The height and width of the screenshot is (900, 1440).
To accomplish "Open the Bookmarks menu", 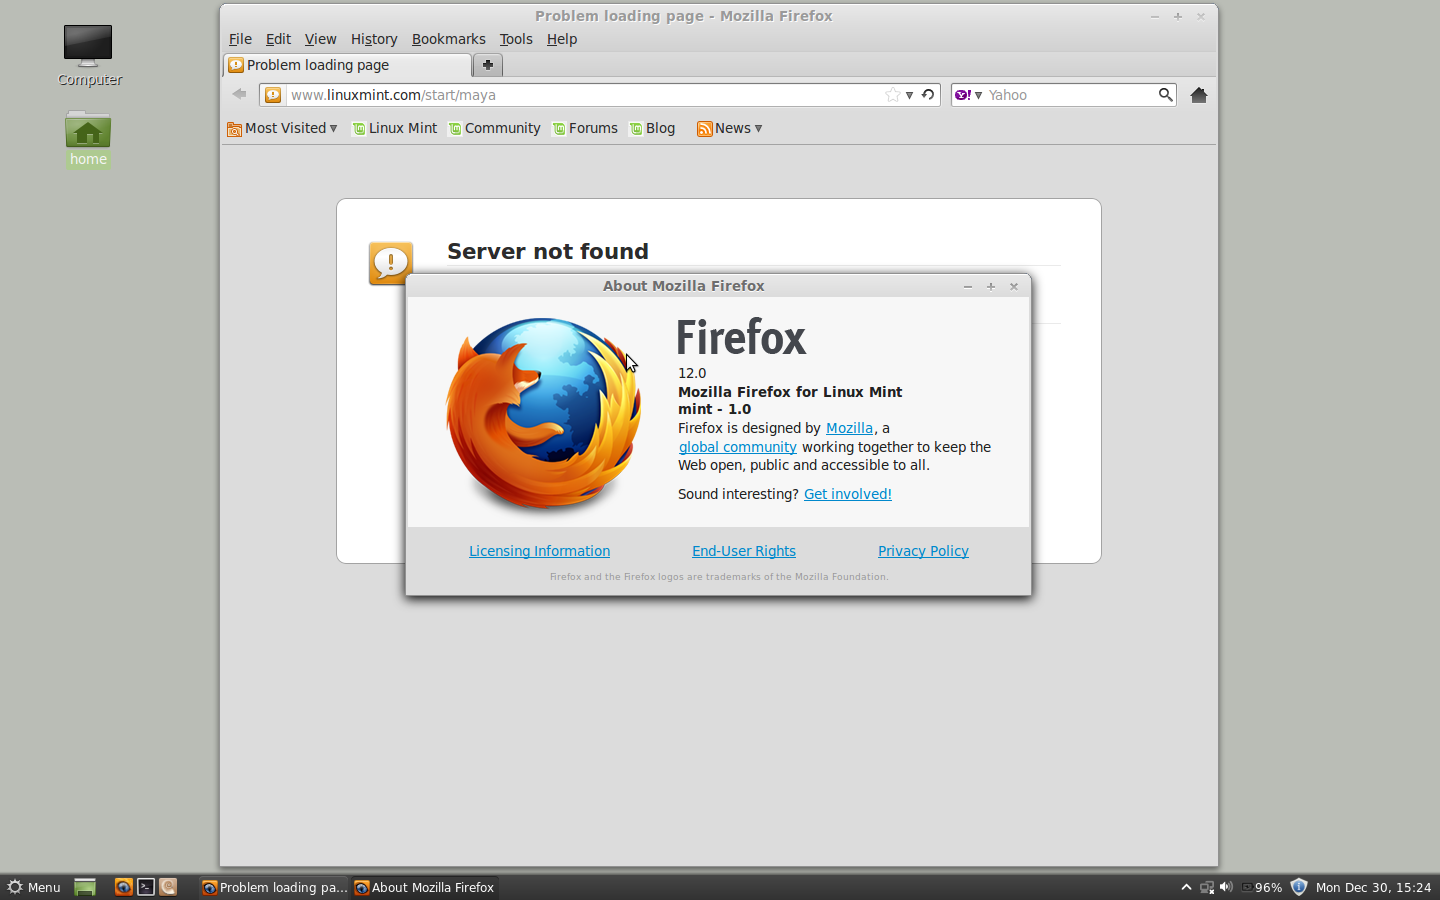I will (x=448, y=39).
